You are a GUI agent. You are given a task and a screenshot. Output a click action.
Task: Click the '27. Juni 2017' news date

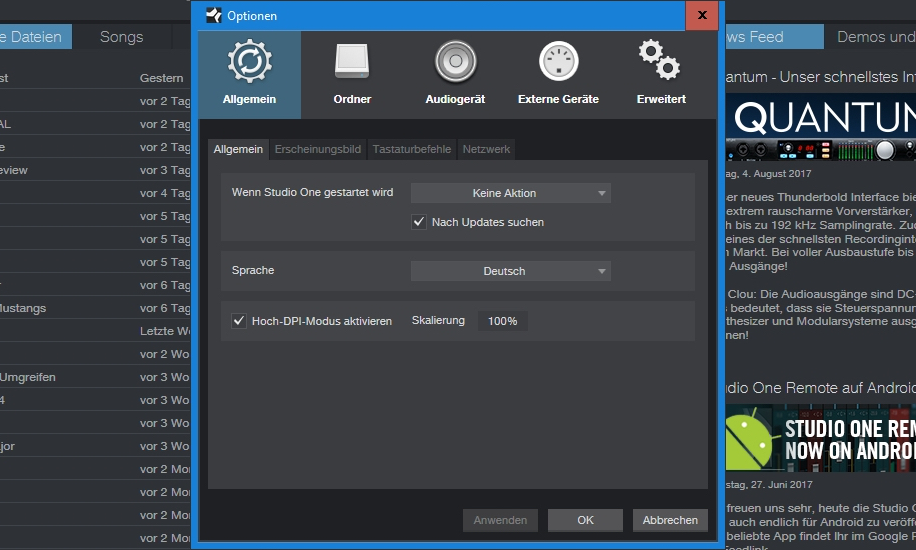(x=769, y=485)
